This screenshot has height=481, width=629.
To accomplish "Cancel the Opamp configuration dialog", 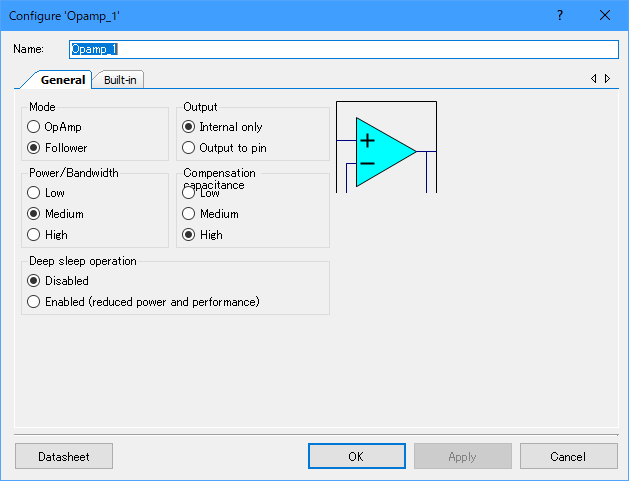I will click(x=568, y=456).
